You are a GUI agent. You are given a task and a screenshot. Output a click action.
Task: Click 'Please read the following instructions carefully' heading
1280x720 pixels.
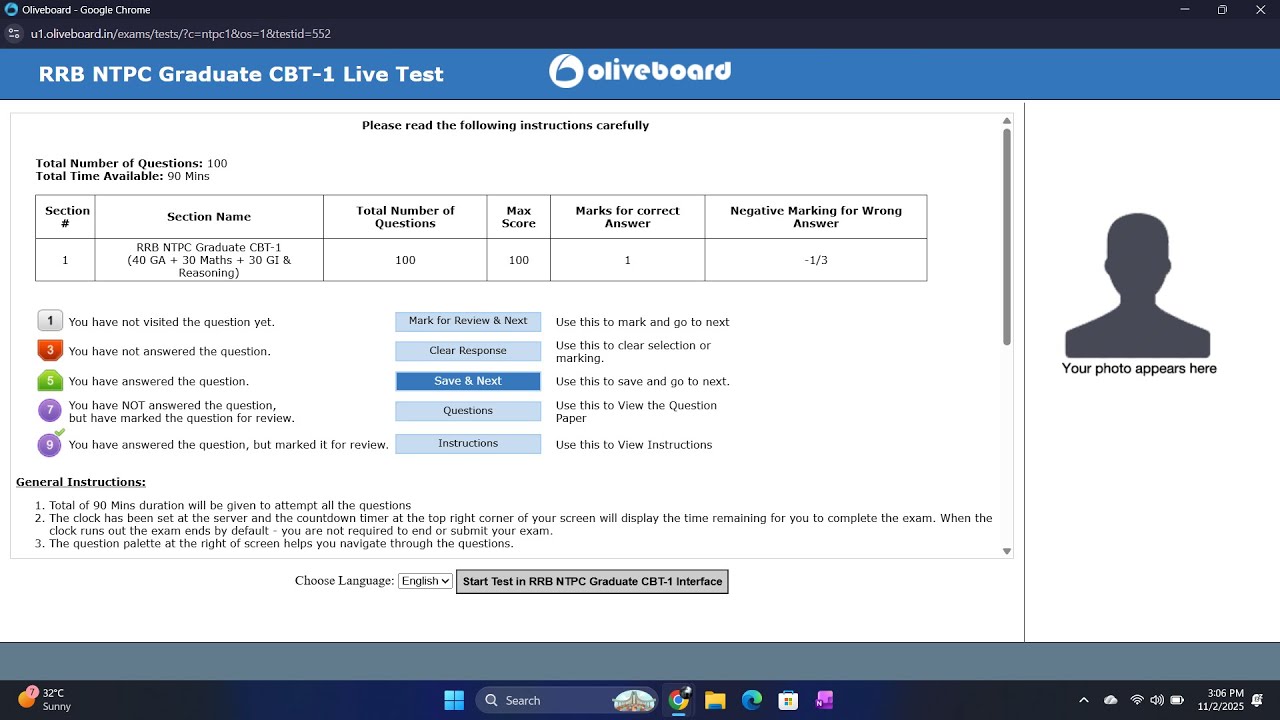(505, 125)
